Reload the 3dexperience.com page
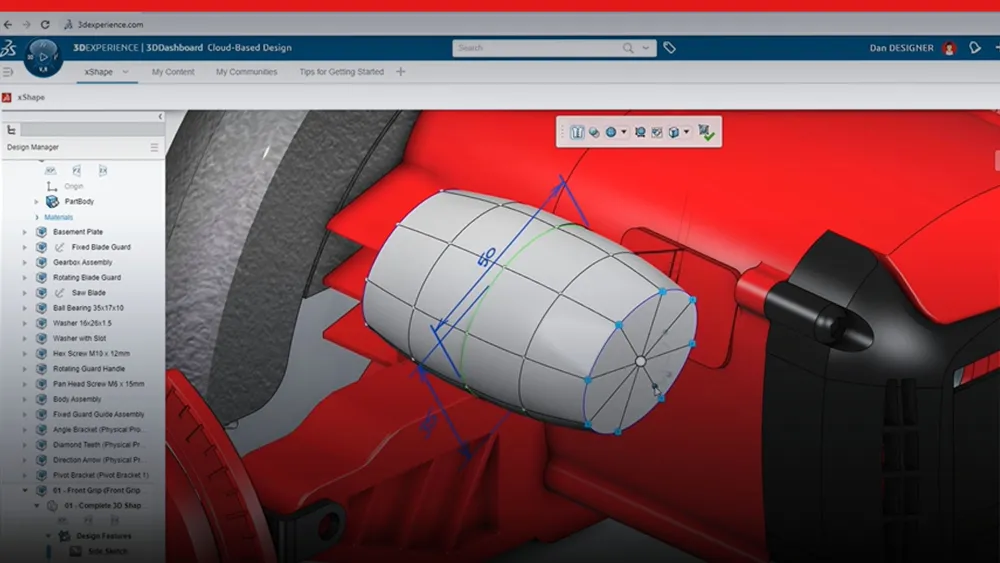The image size is (1000, 563). [x=45, y=24]
